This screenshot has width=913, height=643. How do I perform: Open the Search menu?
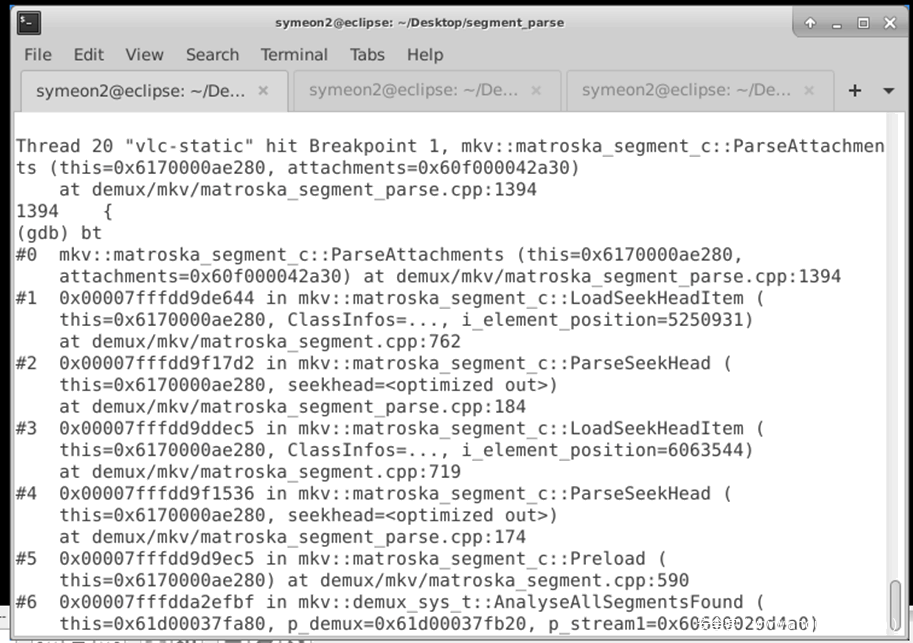212,55
